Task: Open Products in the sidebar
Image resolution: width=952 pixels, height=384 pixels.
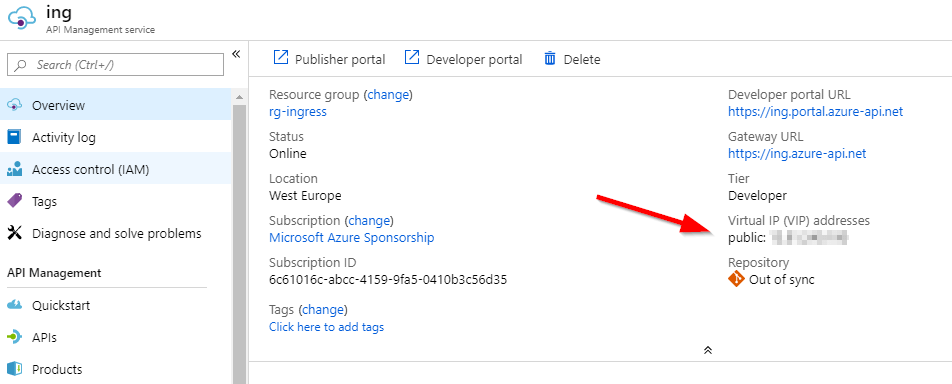Action: point(115,369)
